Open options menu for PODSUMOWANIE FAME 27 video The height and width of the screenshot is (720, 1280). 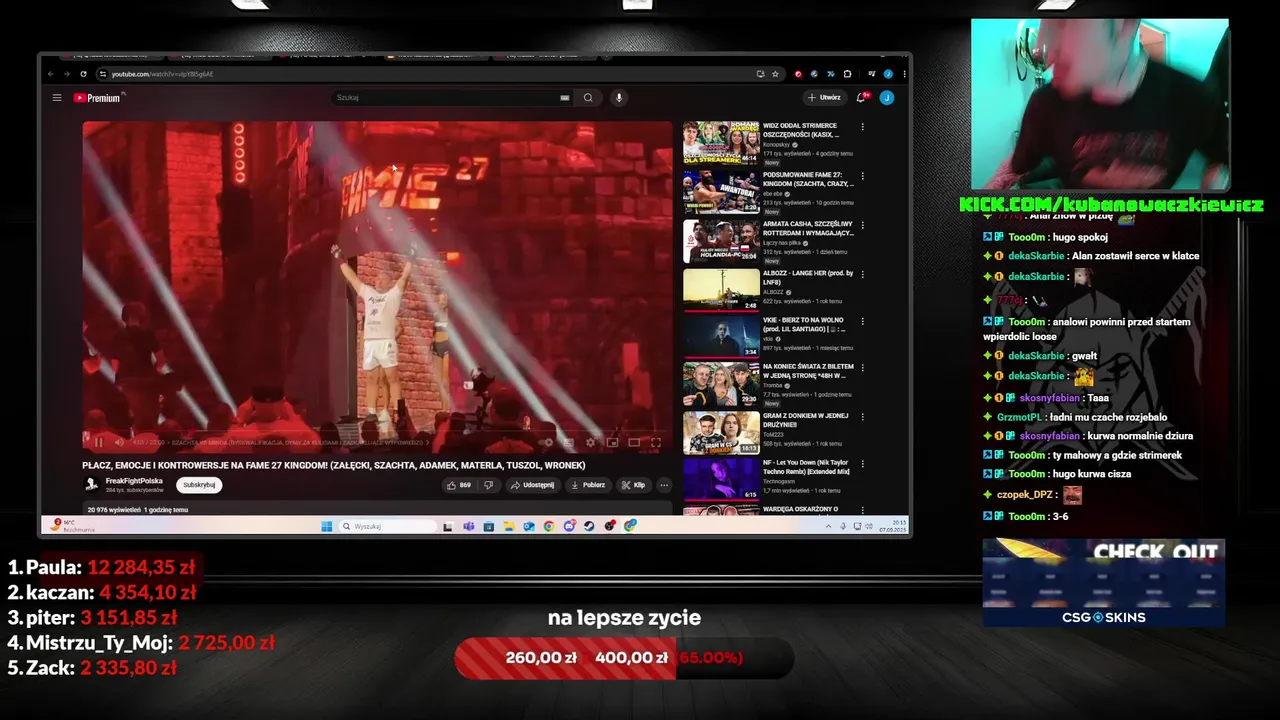pyautogui.click(x=862, y=176)
